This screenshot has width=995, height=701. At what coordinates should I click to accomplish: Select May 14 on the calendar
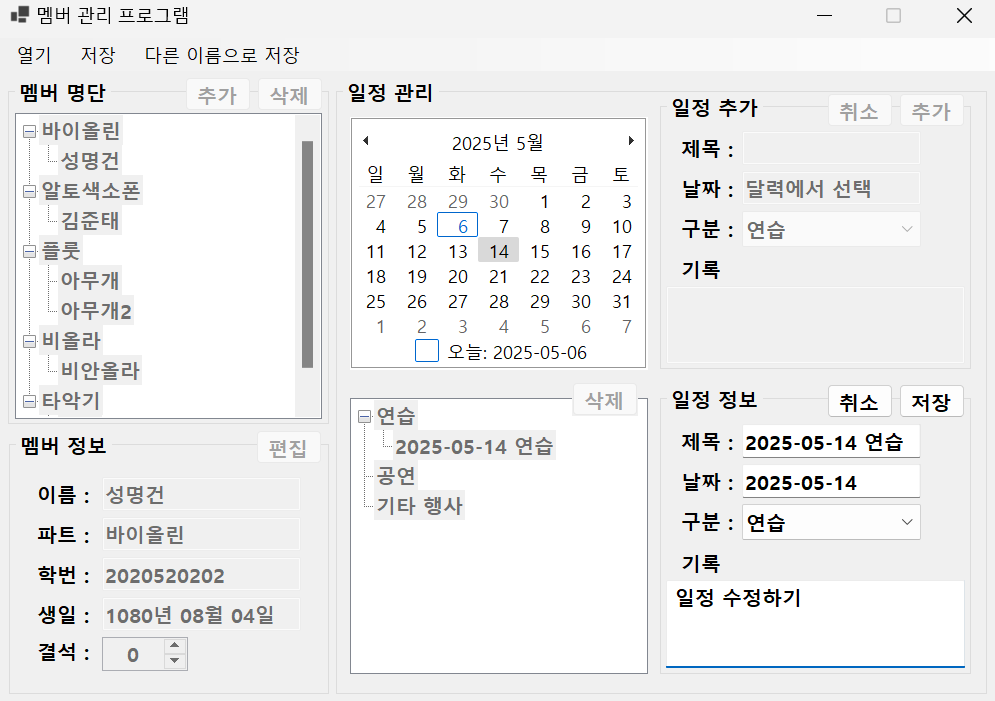499,251
